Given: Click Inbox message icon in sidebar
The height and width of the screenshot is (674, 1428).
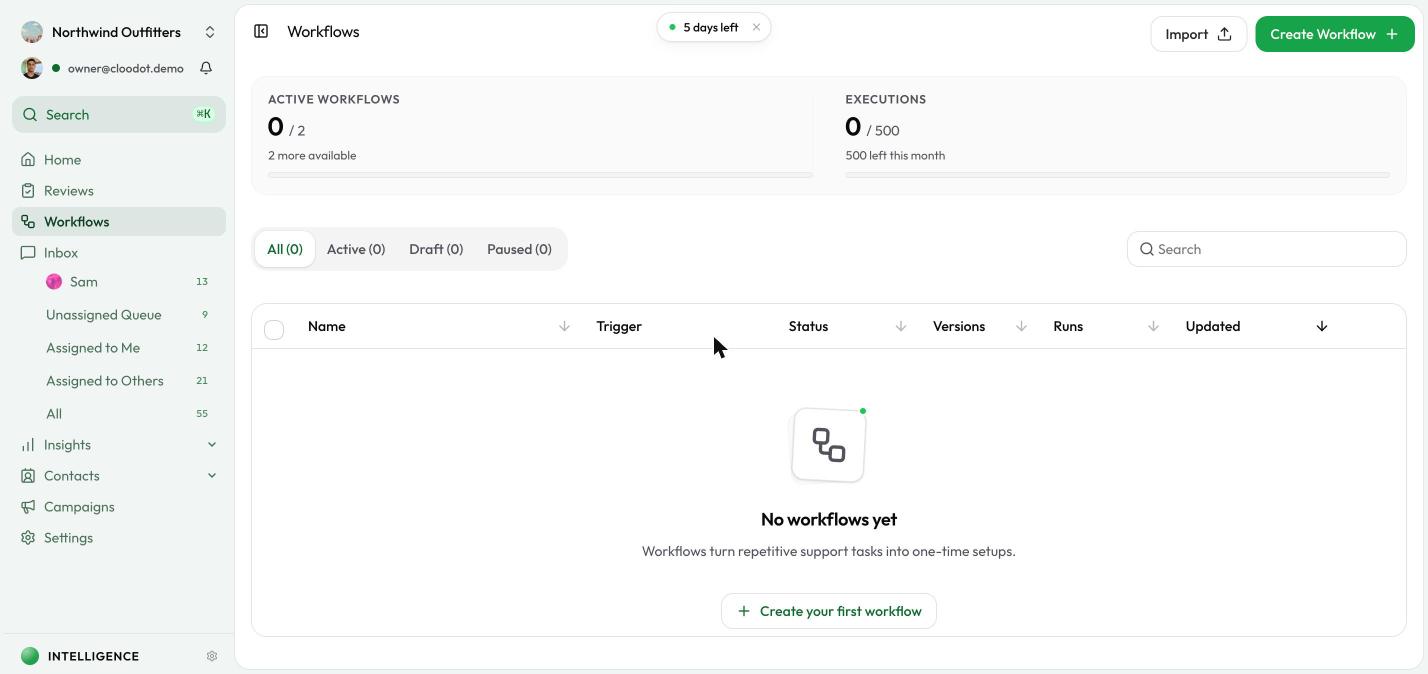Looking at the screenshot, I should point(28,253).
